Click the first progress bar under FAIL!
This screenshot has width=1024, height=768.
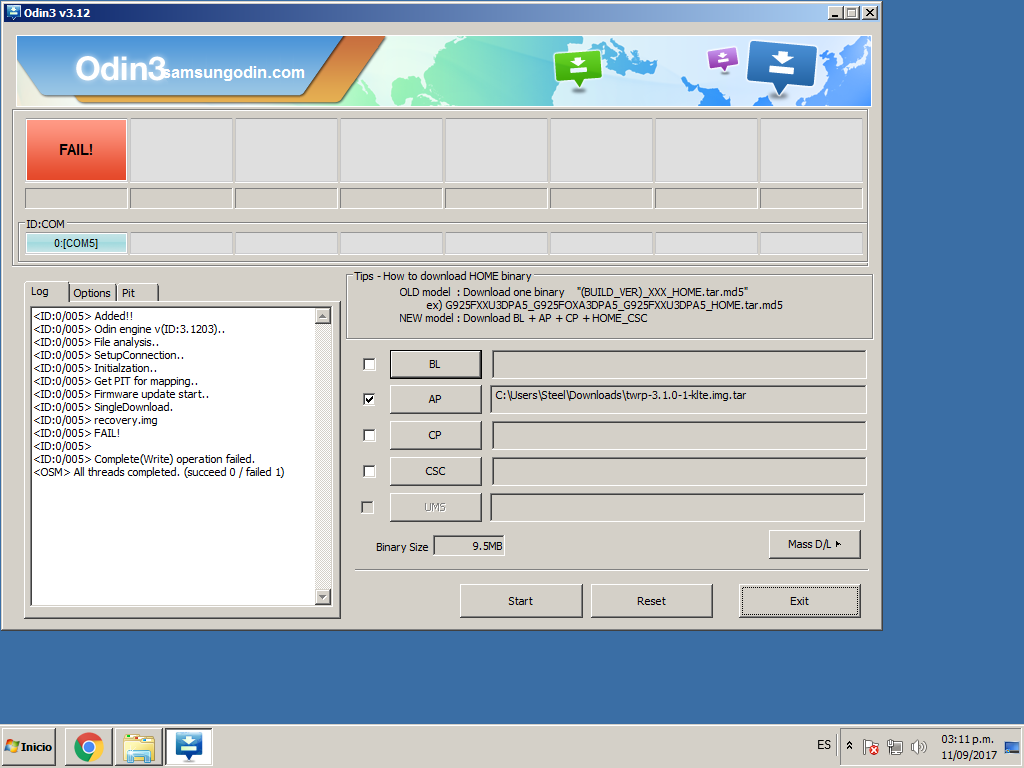pos(76,198)
